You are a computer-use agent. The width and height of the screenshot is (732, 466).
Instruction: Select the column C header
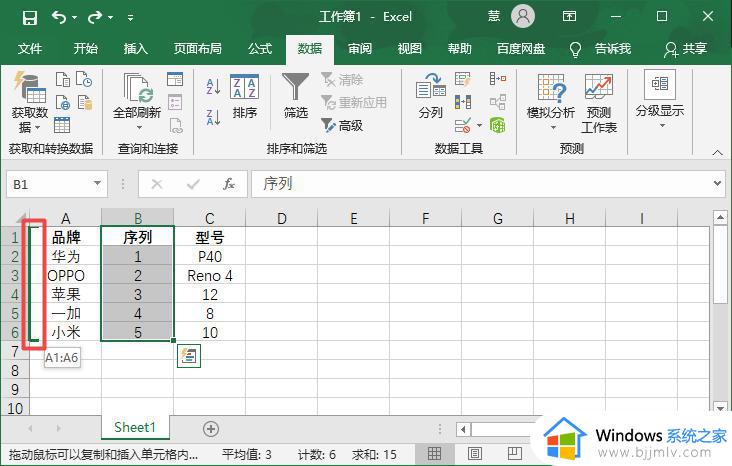click(x=210, y=219)
